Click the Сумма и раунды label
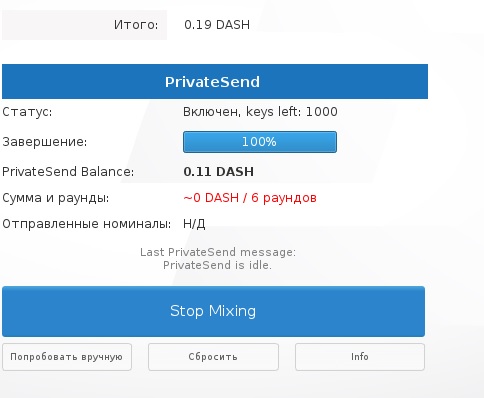Image resolution: width=484 pixels, height=398 pixels. click(56, 198)
